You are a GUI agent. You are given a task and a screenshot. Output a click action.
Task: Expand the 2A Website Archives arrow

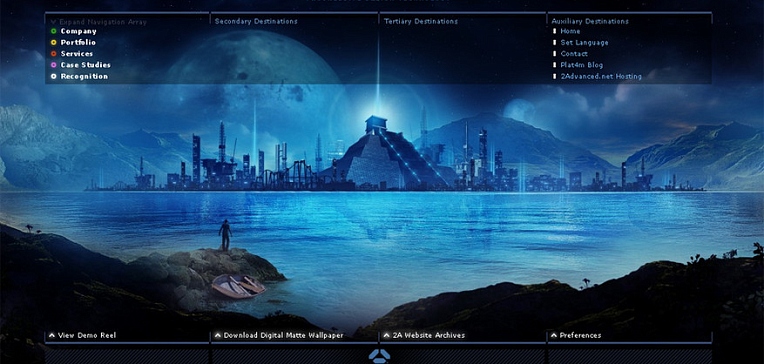tap(387, 335)
